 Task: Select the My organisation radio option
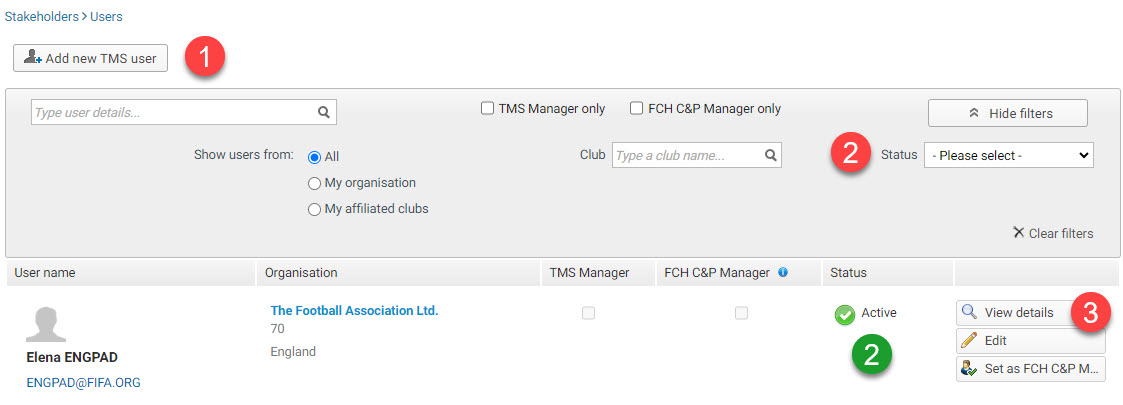[x=314, y=184]
